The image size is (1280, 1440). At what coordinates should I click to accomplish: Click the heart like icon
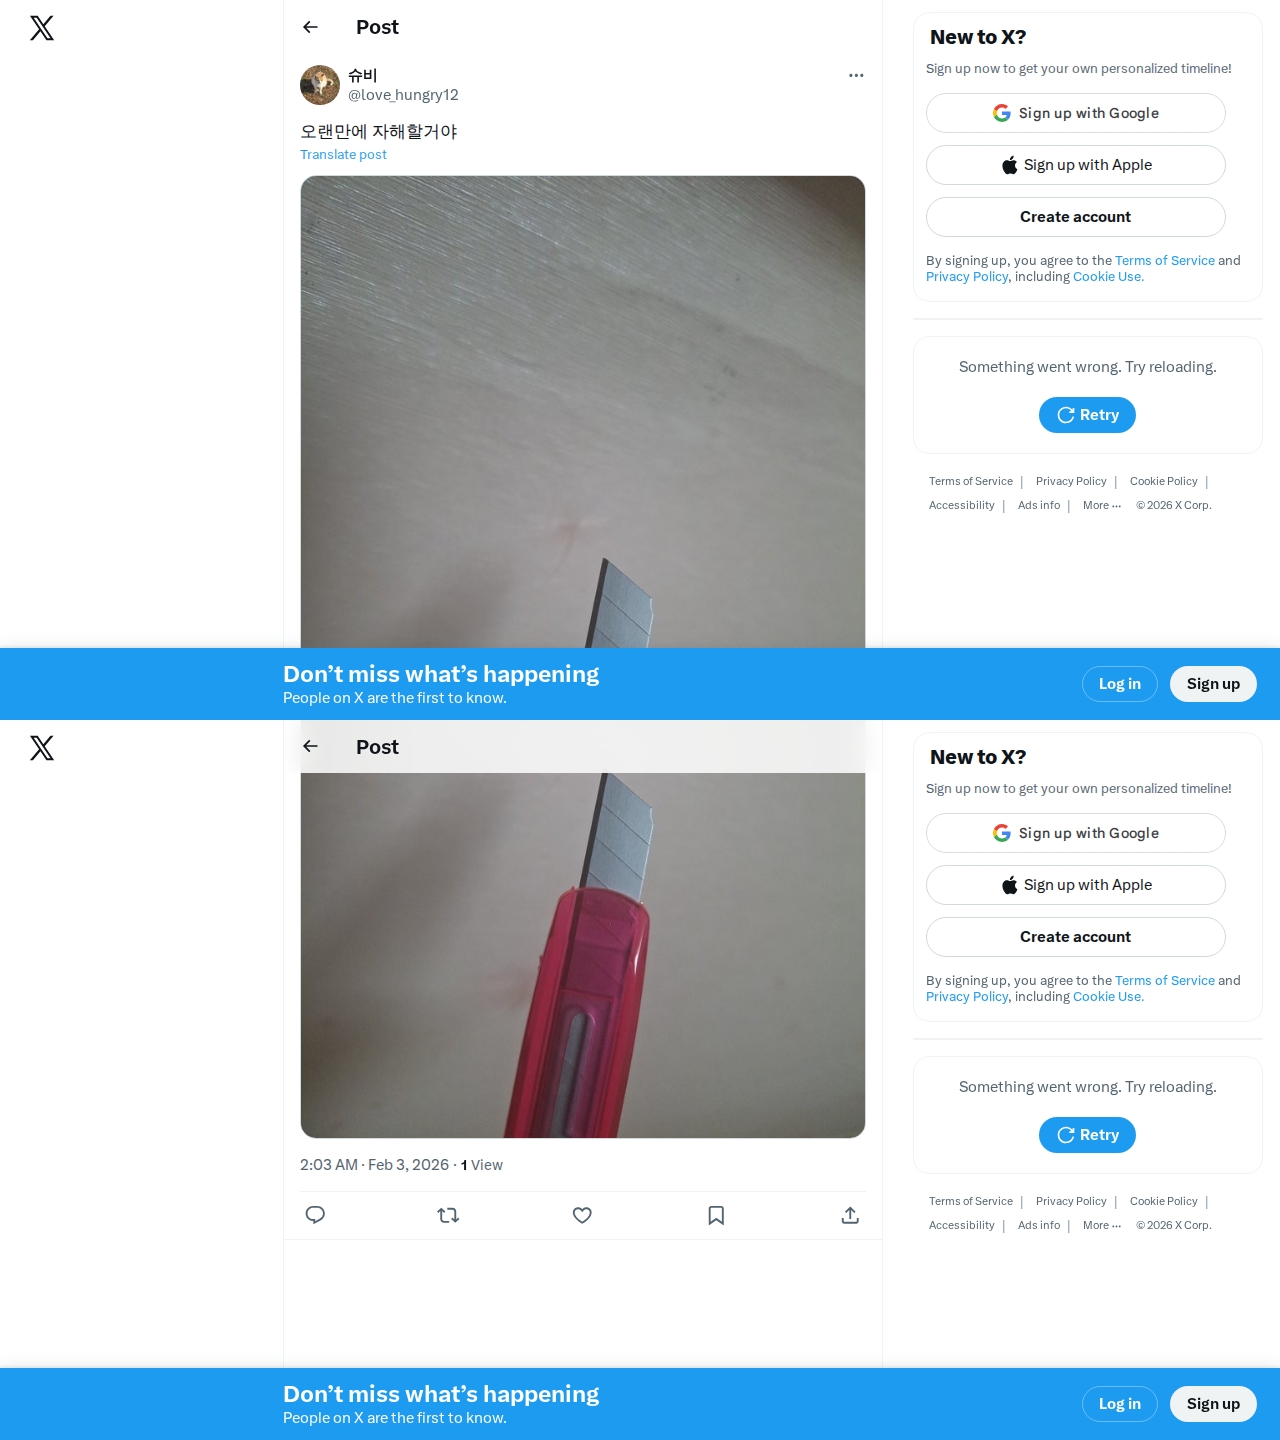582,1215
